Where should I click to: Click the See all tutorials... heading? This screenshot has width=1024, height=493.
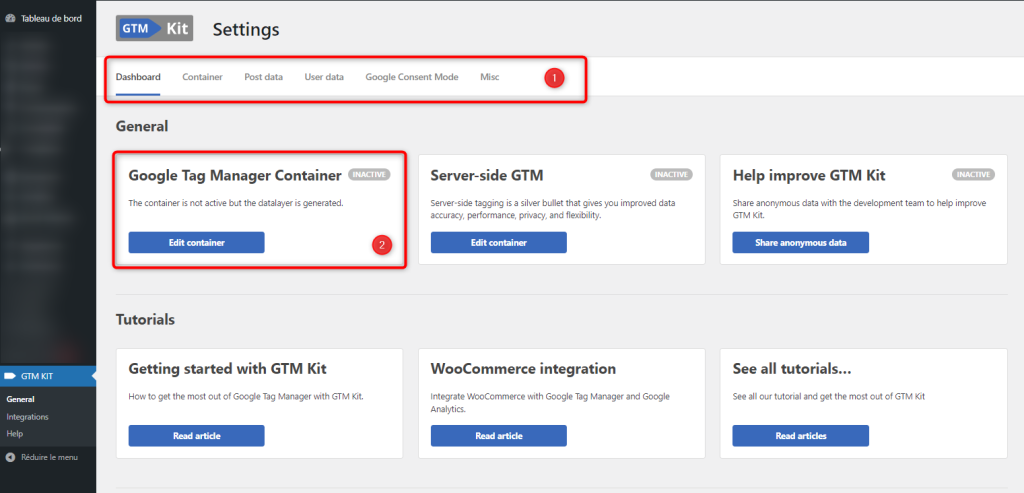792,369
